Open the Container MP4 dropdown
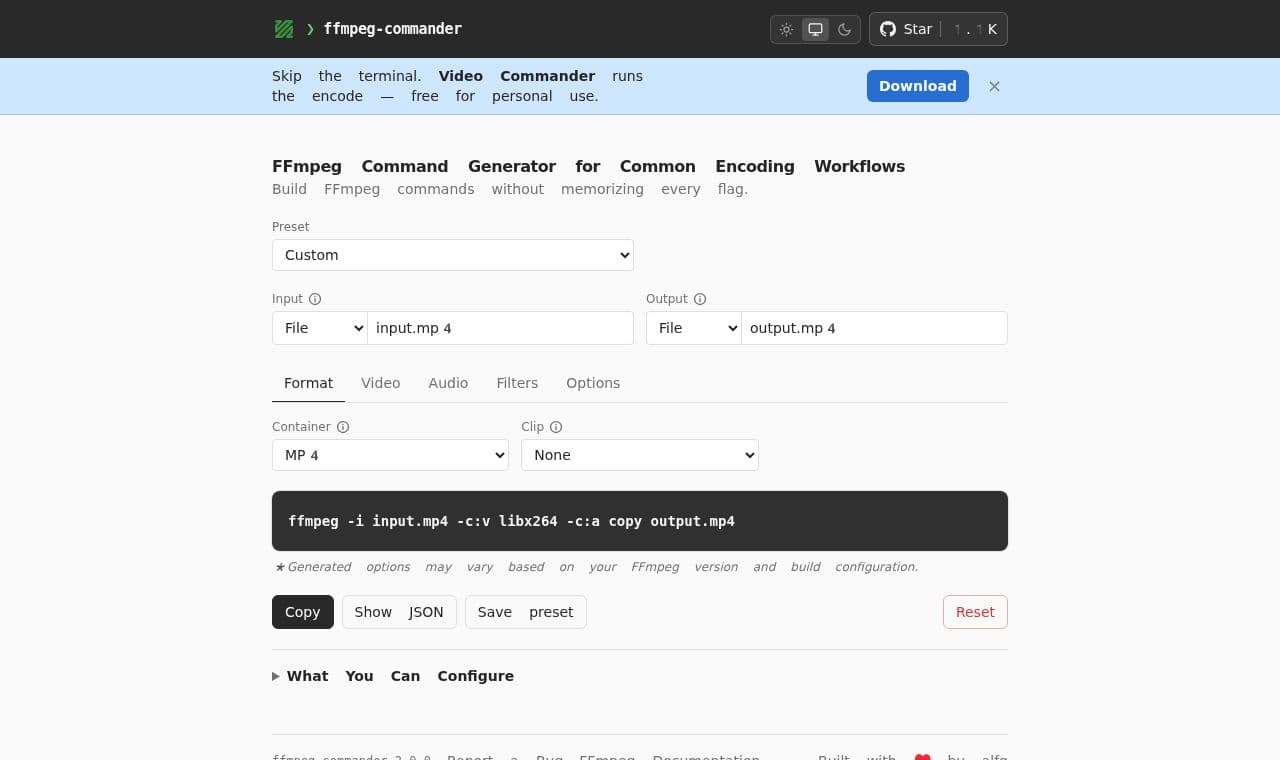 tap(390, 455)
